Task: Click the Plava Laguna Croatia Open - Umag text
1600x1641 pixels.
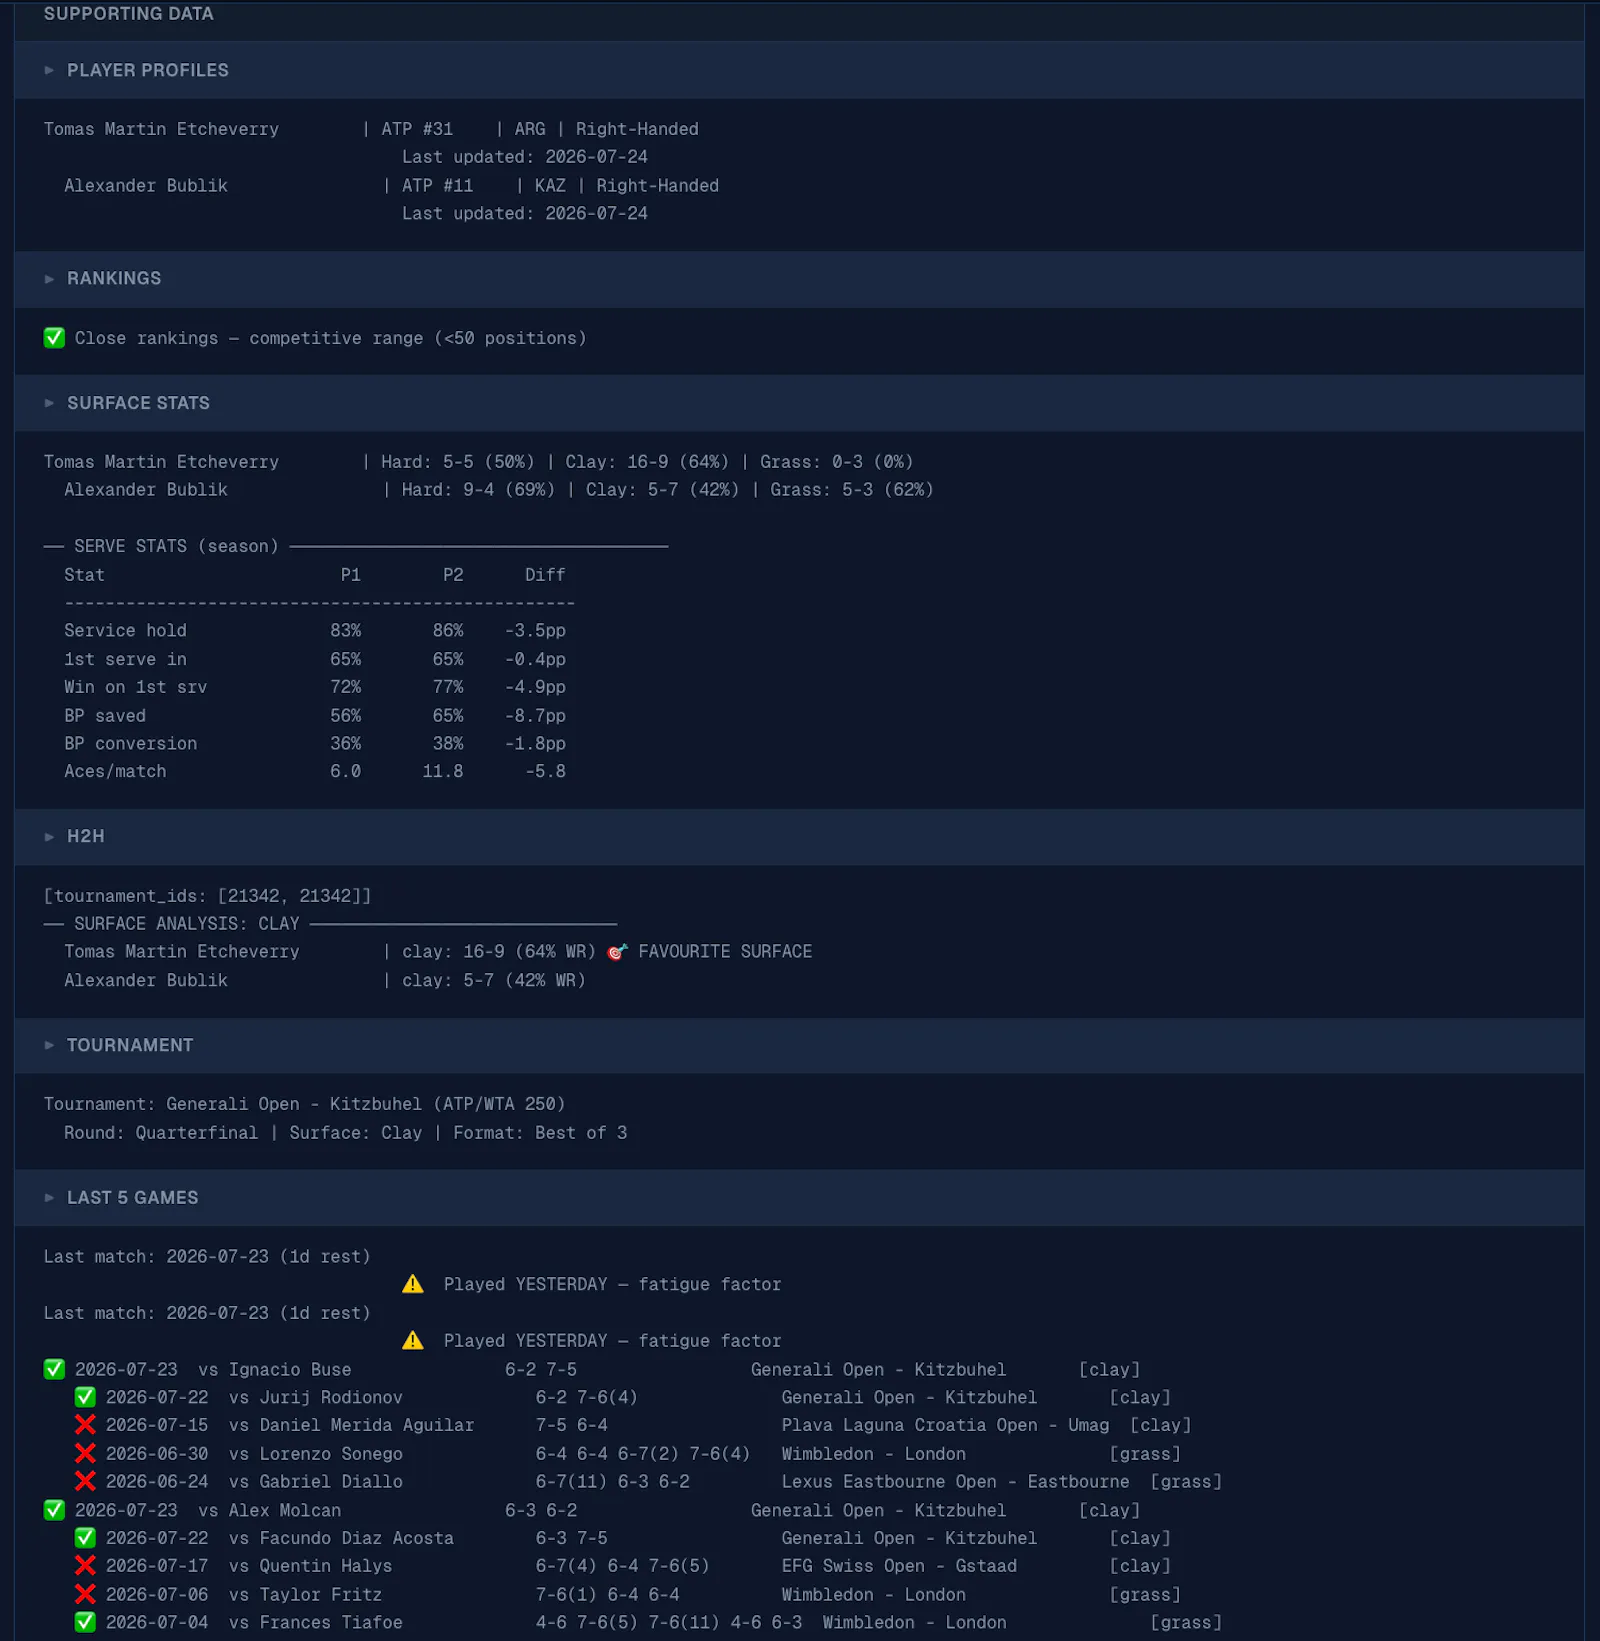Action: coord(945,1425)
